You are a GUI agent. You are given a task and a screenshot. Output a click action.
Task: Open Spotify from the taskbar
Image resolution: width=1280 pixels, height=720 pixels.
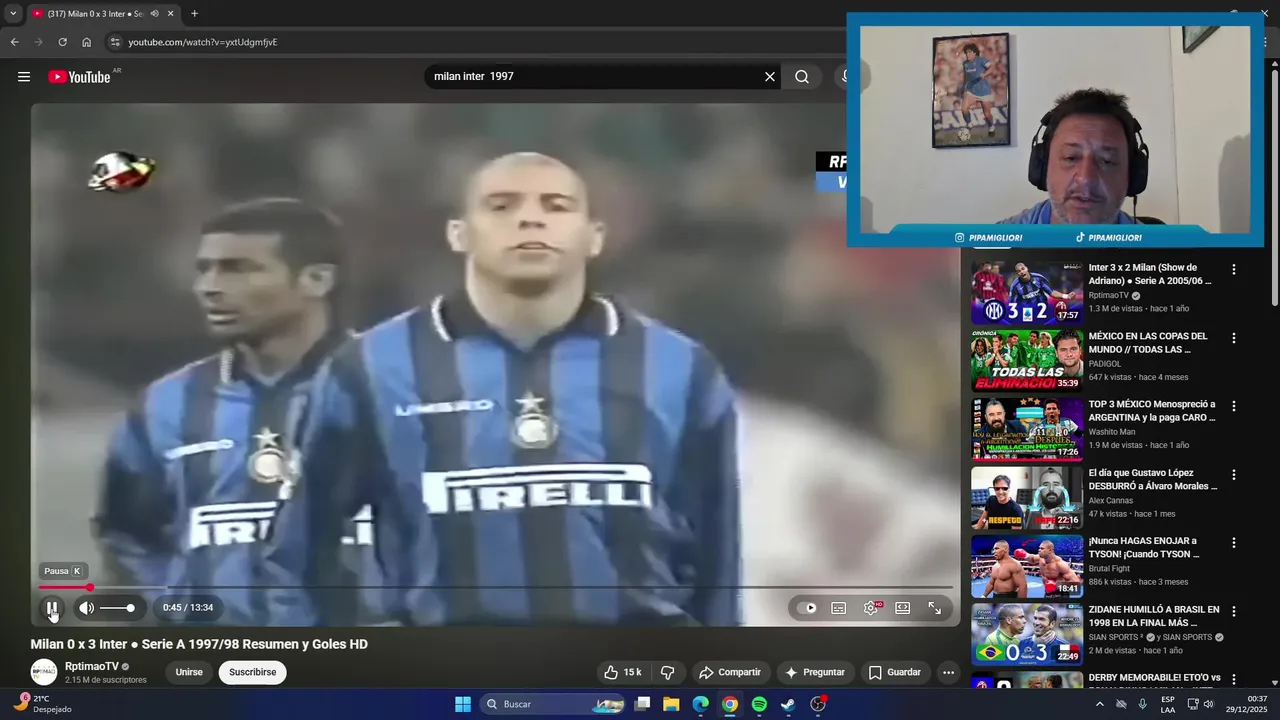pyautogui.click(x=759, y=704)
